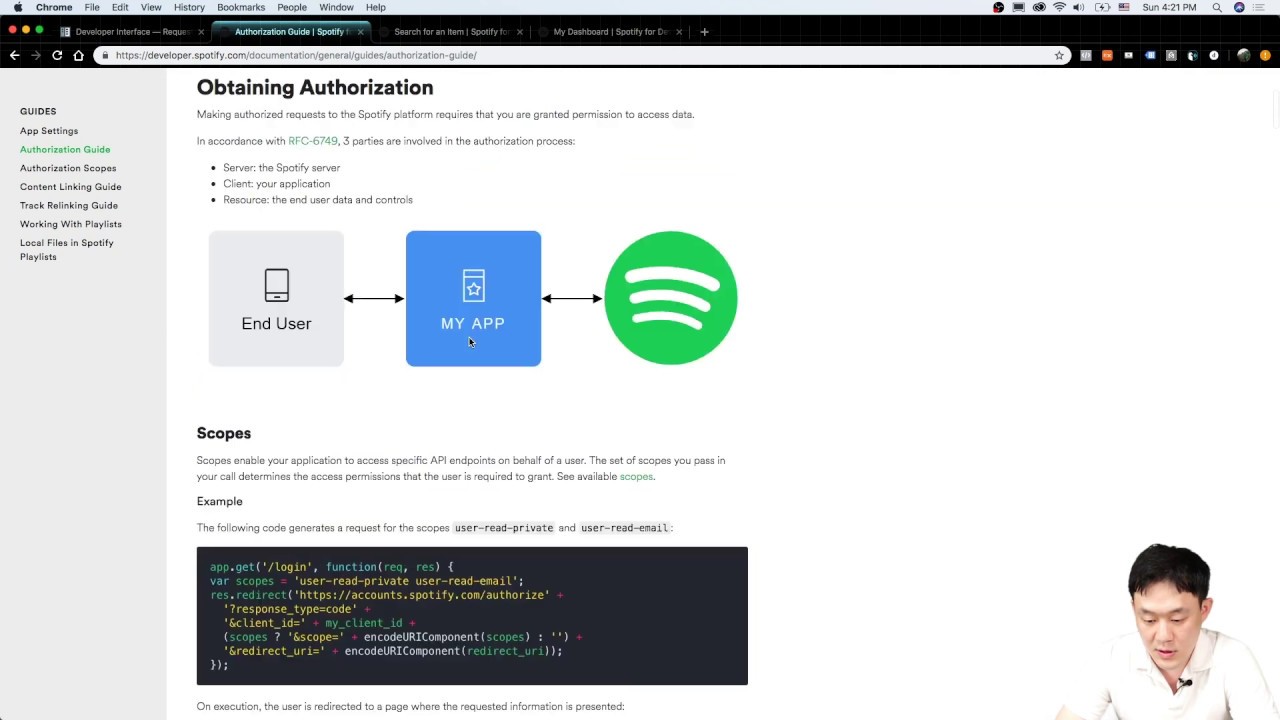The height and width of the screenshot is (720, 1280).
Task: Open the Window menu
Action: pyautogui.click(x=336, y=7)
